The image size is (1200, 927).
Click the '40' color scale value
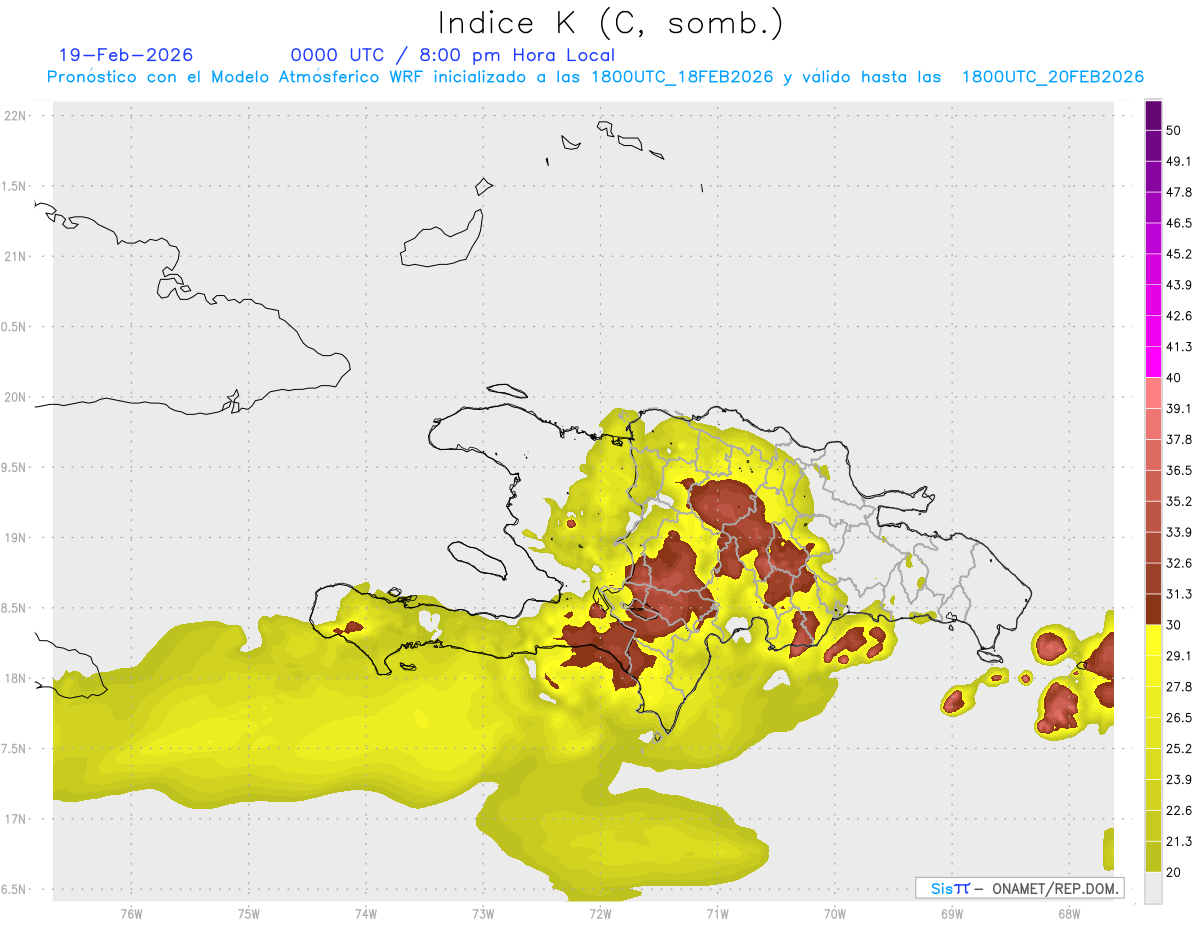point(1174,378)
